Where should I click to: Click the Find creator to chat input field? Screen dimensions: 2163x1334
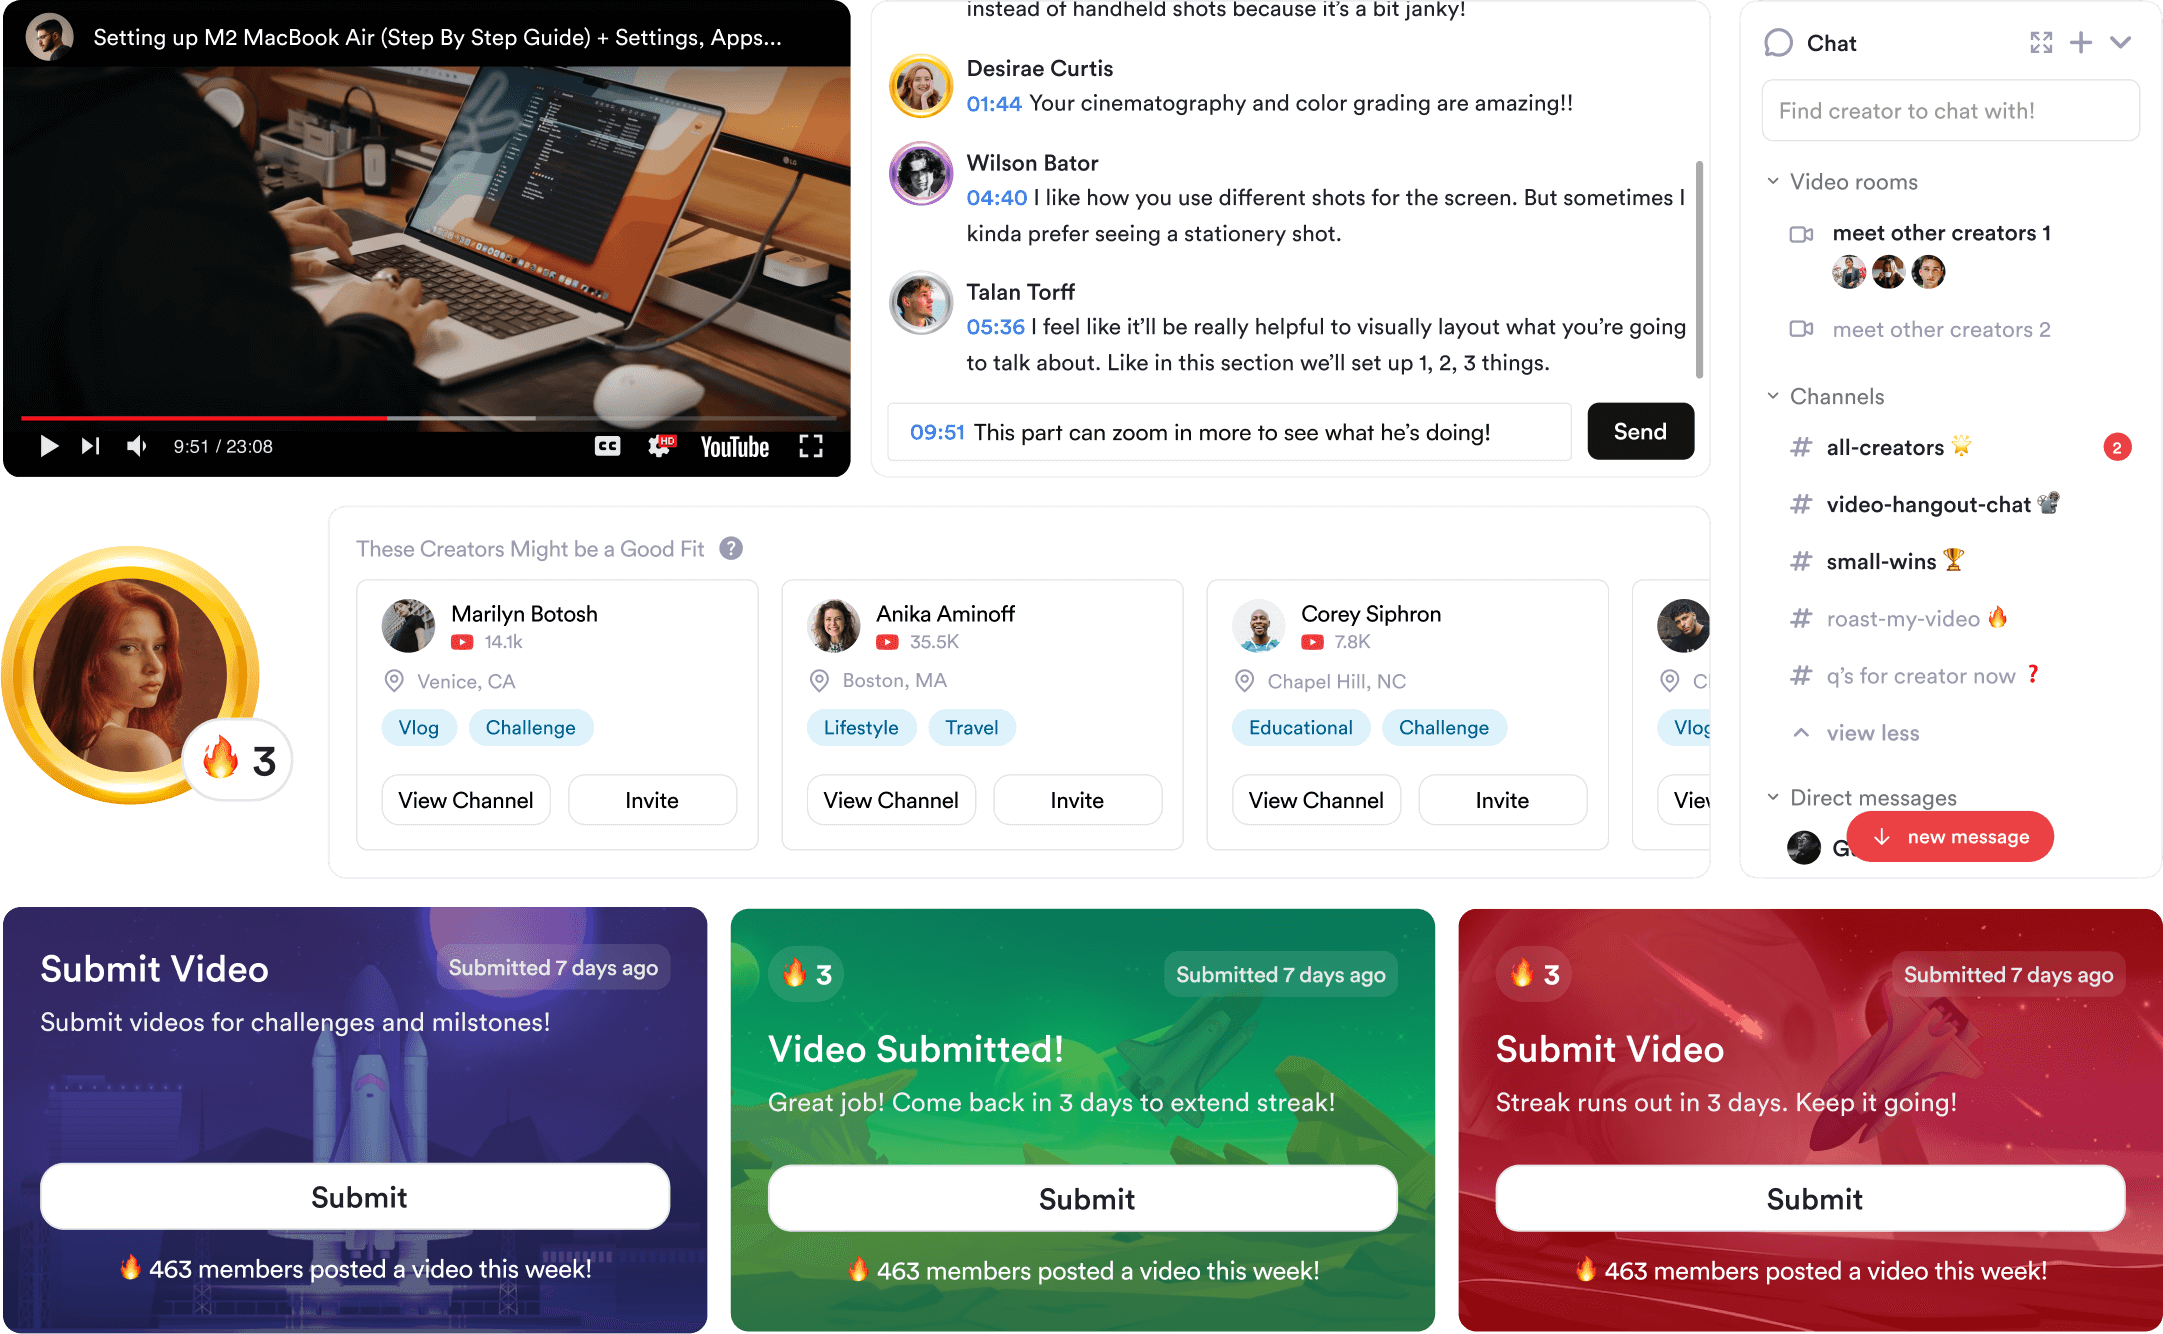pyautogui.click(x=1950, y=110)
